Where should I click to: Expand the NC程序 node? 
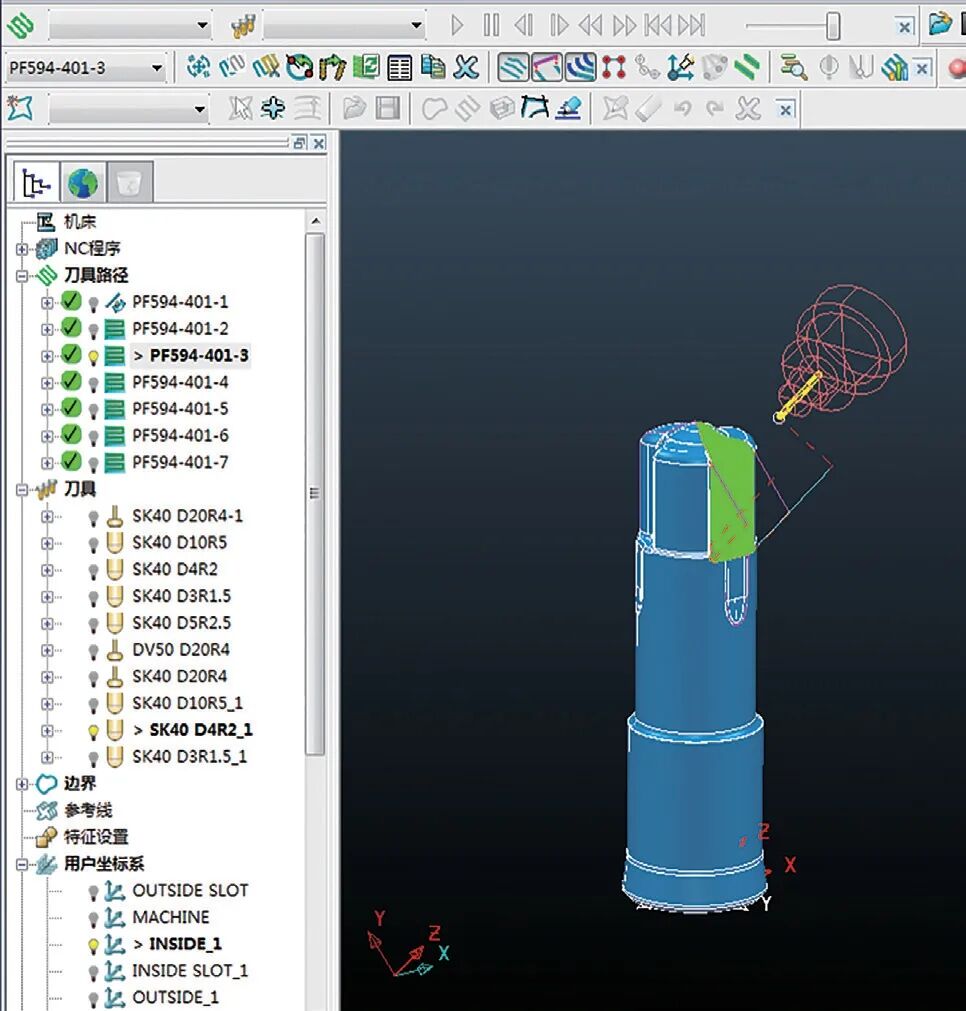coord(22,249)
